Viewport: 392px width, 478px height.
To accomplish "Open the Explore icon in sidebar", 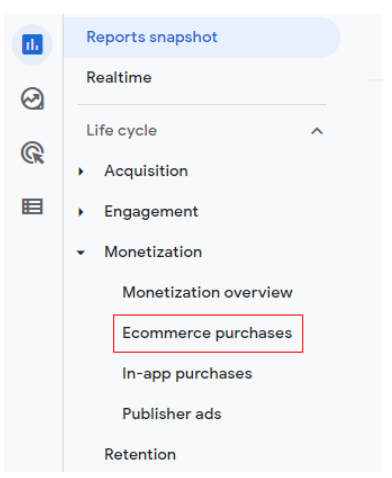I will (32, 98).
